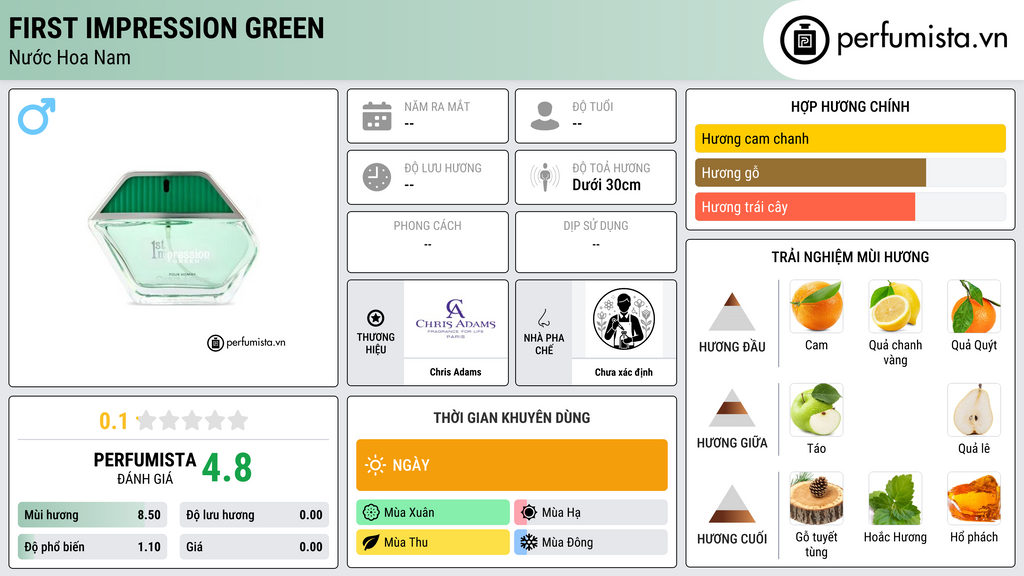Click the yellow Hương cam chanh bar
Screen dimensions: 1024x576
(850, 138)
